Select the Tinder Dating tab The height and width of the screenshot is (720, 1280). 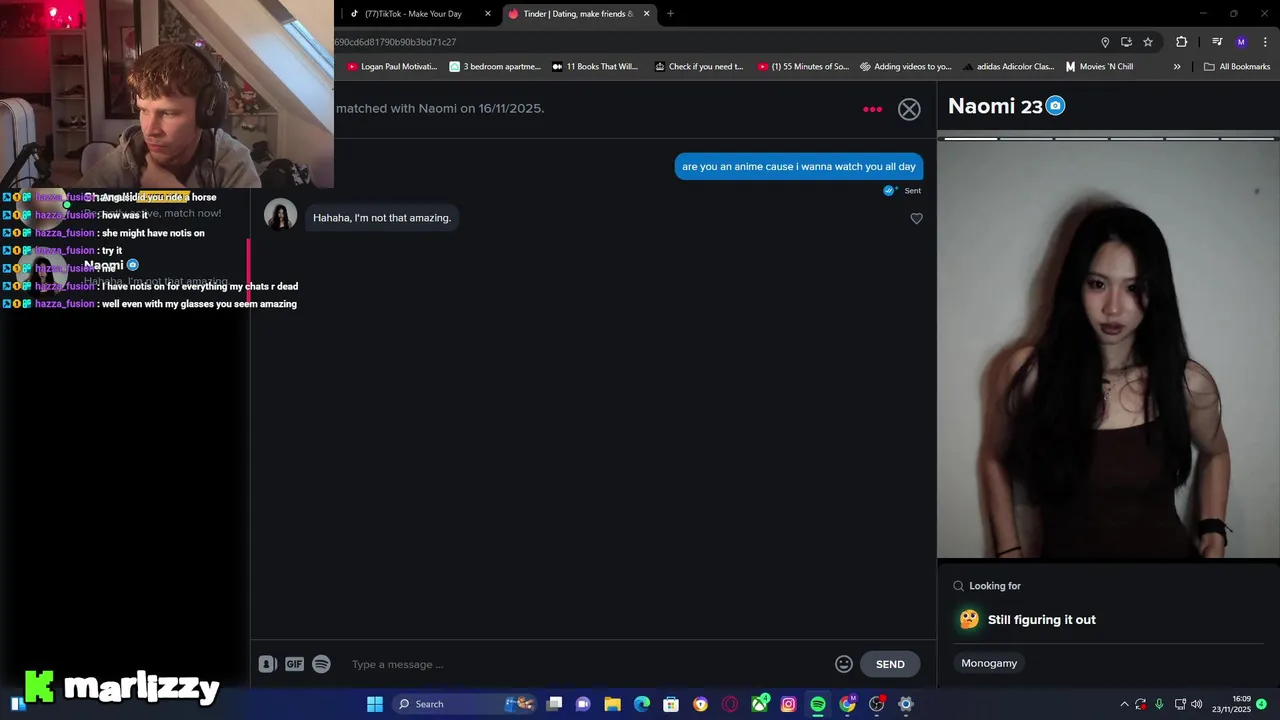pos(578,14)
